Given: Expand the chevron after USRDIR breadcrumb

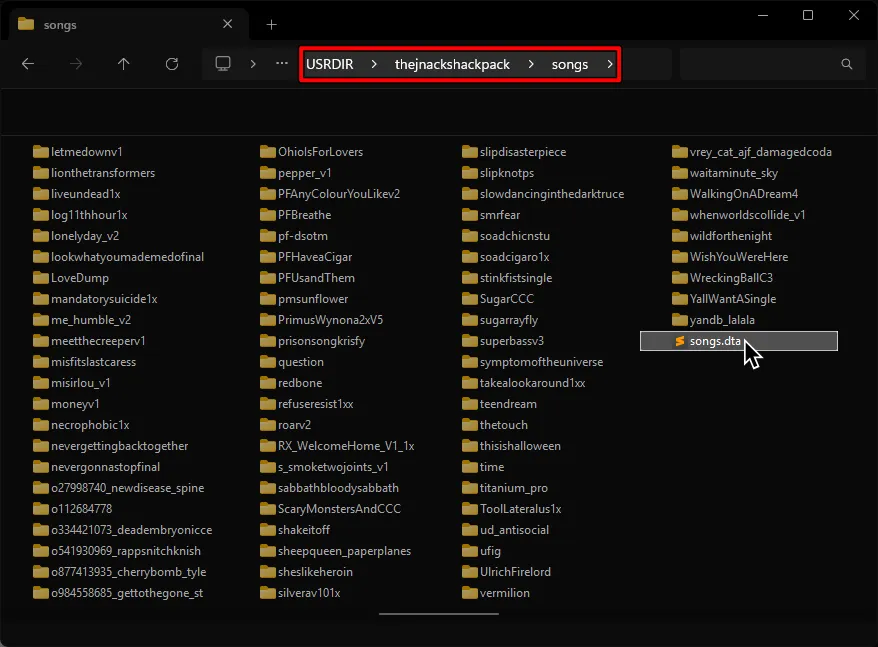Looking at the screenshot, I should 374,64.
